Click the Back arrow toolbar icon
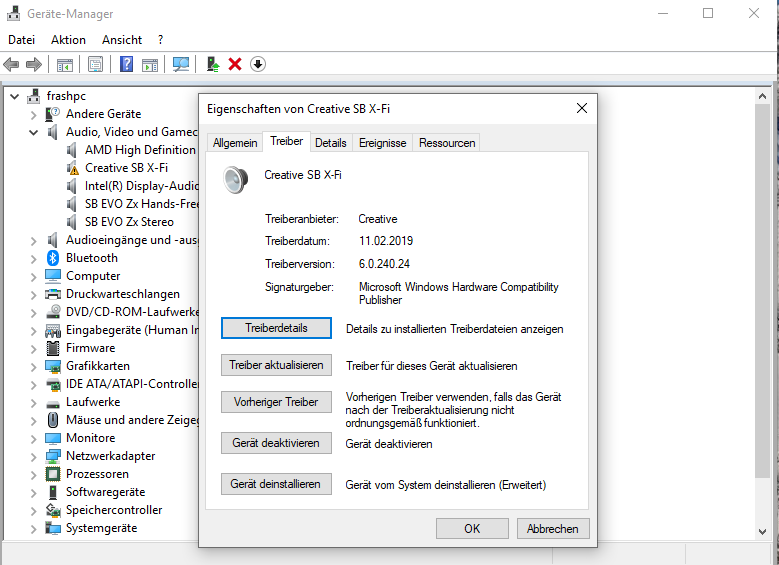The height and width of the screenshot is (565, 779). (11, 64)
